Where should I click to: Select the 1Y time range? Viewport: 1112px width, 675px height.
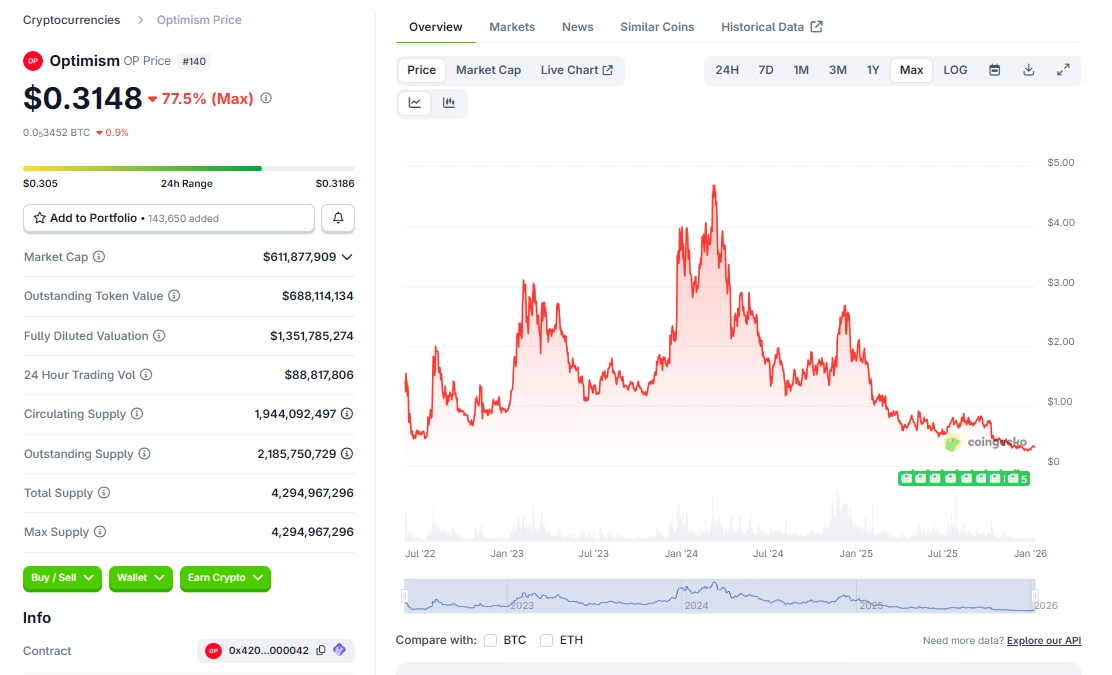(x=872, y=70)
